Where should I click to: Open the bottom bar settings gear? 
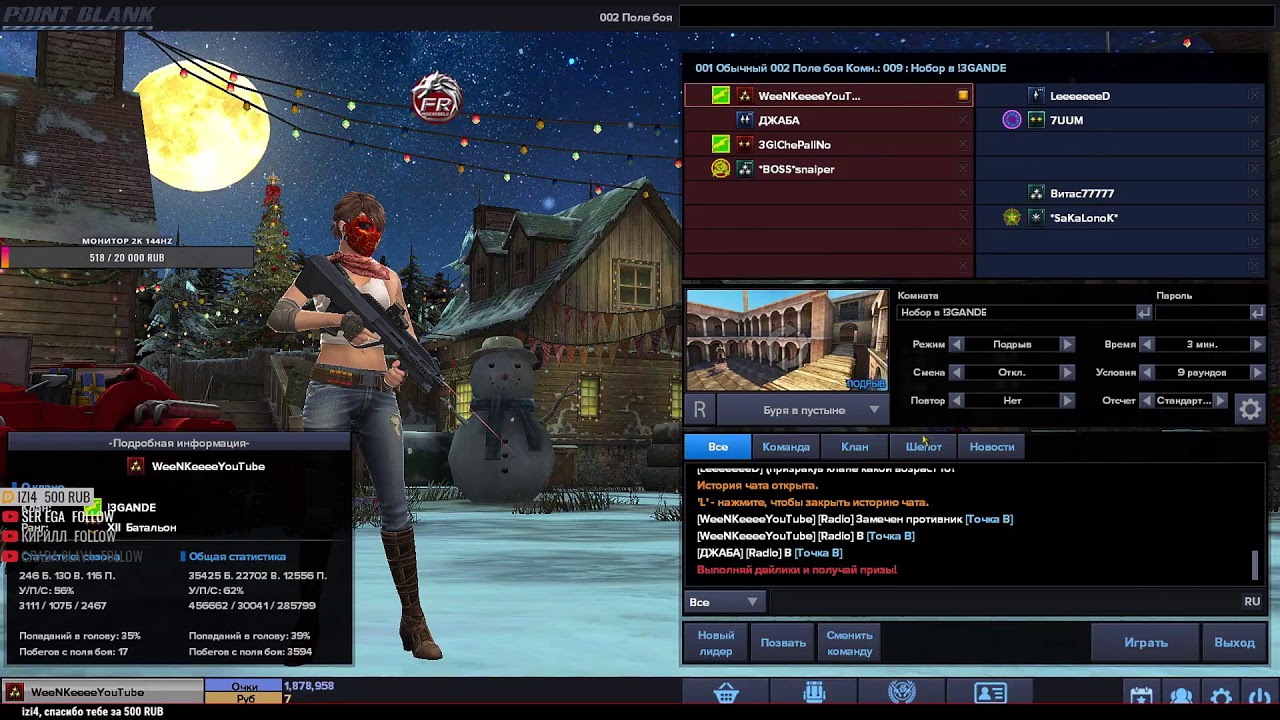click(x=1221, y=696)
